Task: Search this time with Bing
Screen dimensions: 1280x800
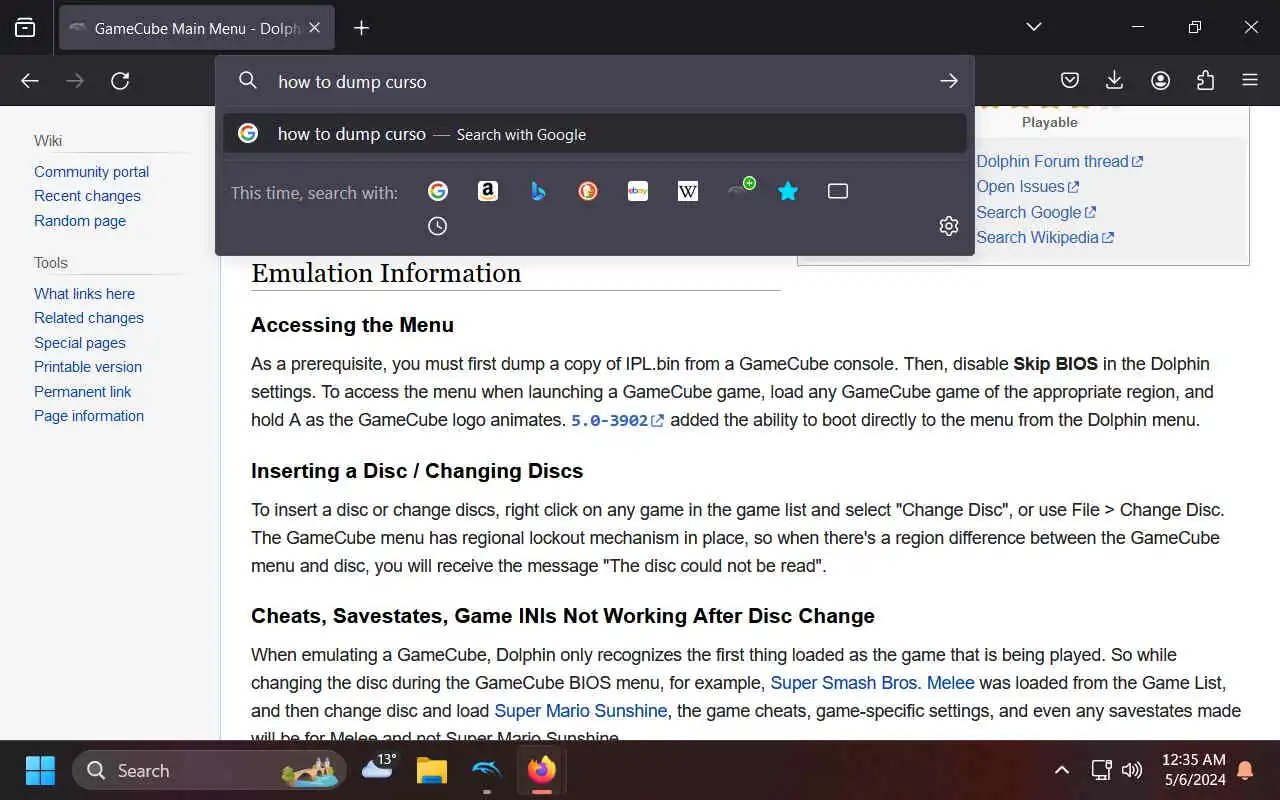Action: tap(538, 191)
